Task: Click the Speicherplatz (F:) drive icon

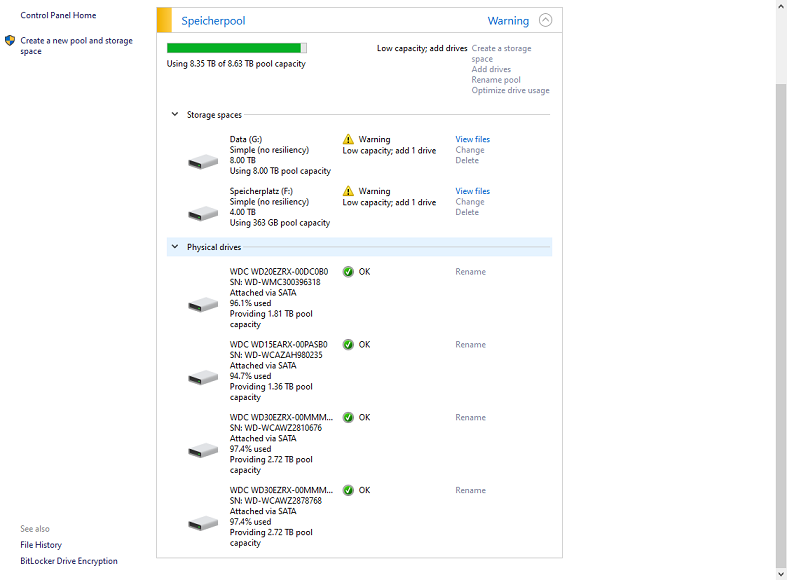Action: (x=203, y=213)
